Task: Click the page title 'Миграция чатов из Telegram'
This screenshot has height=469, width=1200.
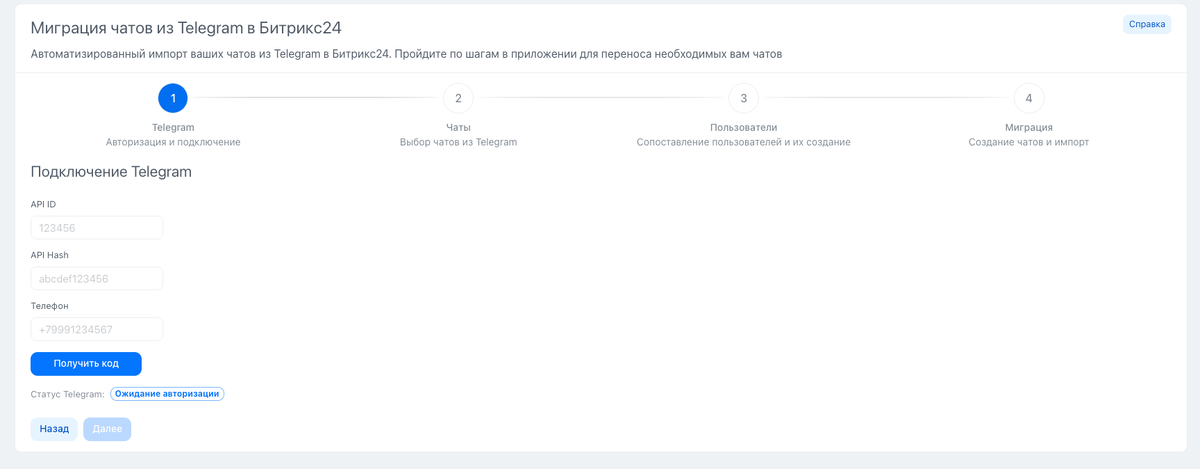Action: coord(187,27)
